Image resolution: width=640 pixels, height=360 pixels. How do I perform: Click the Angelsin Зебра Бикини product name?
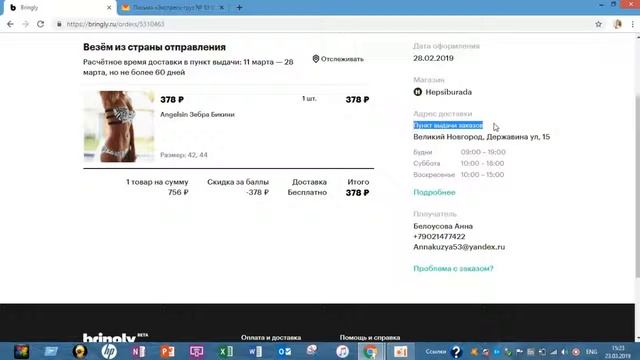[x=197, y=115]
